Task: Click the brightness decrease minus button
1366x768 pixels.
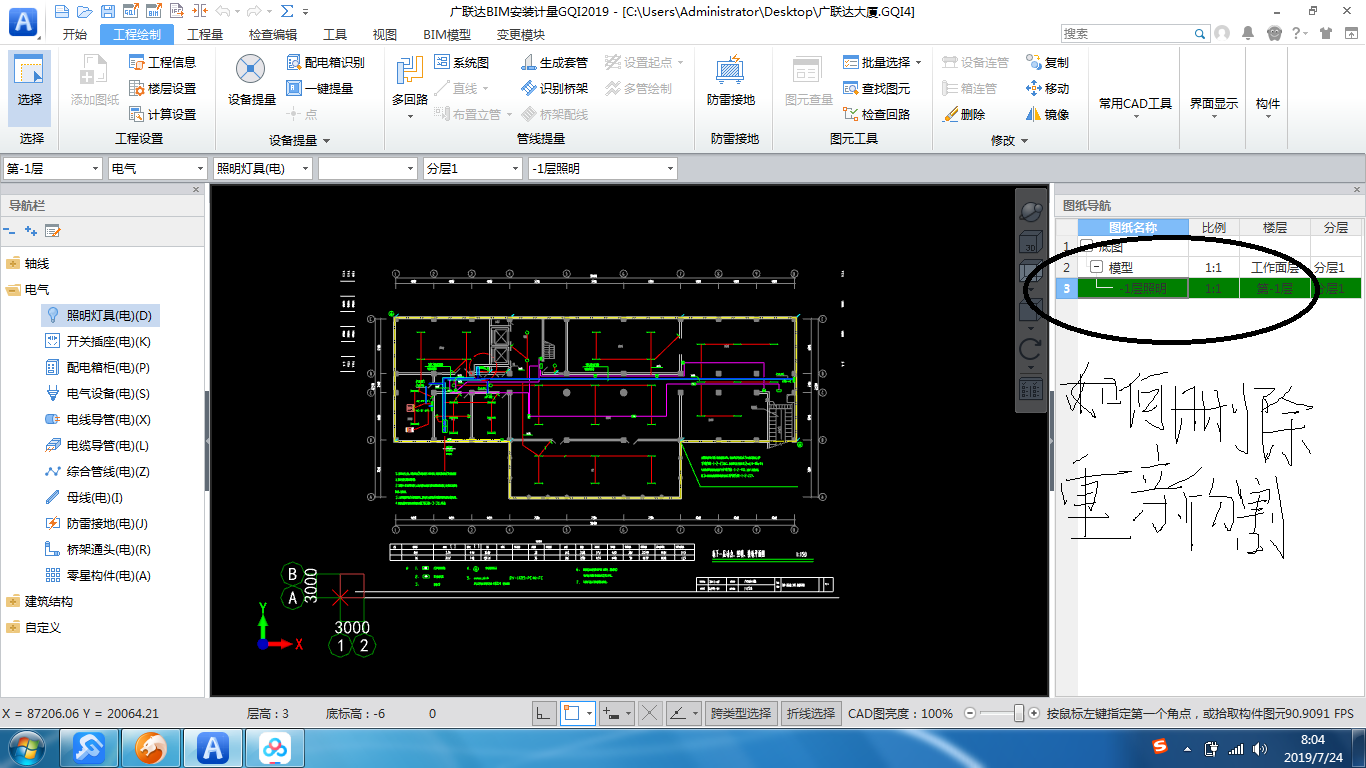Action: click(969, 713)
